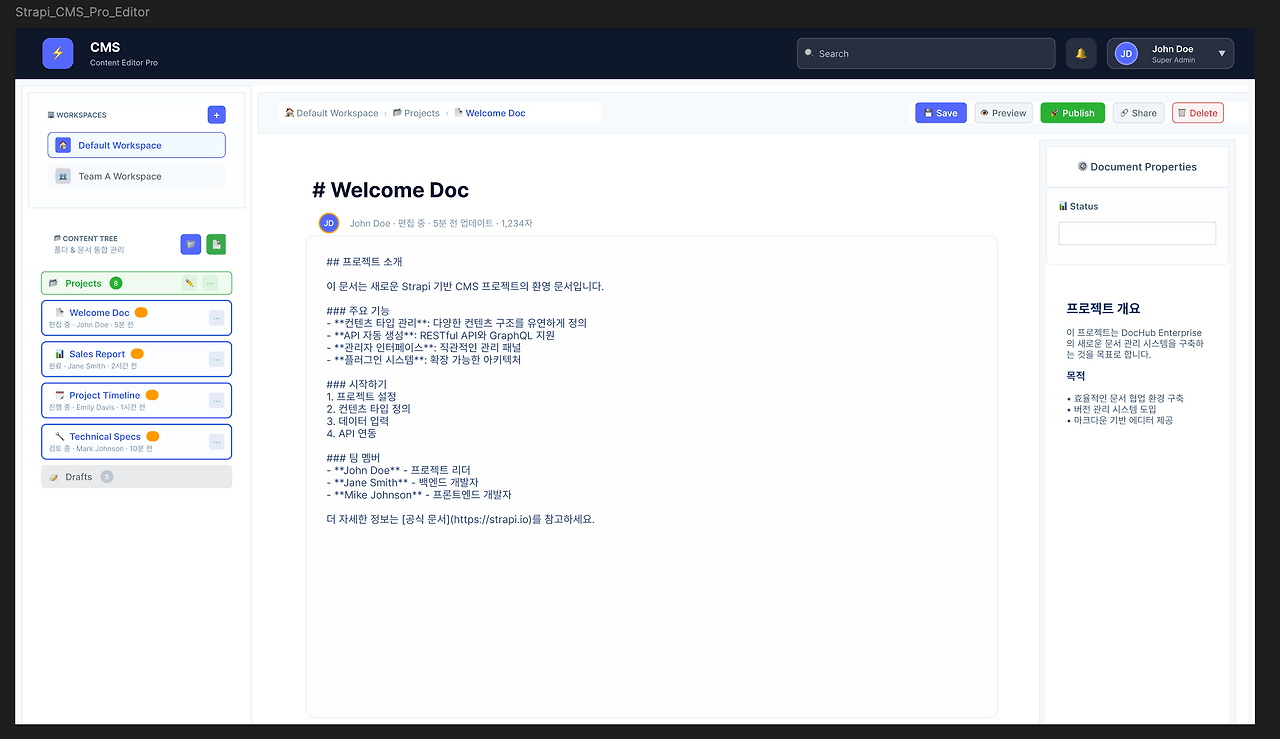Select the pencil edit icon on Projects folder
The width and height of the screenshot is (1280, 739).
click(x=189, y=283)
